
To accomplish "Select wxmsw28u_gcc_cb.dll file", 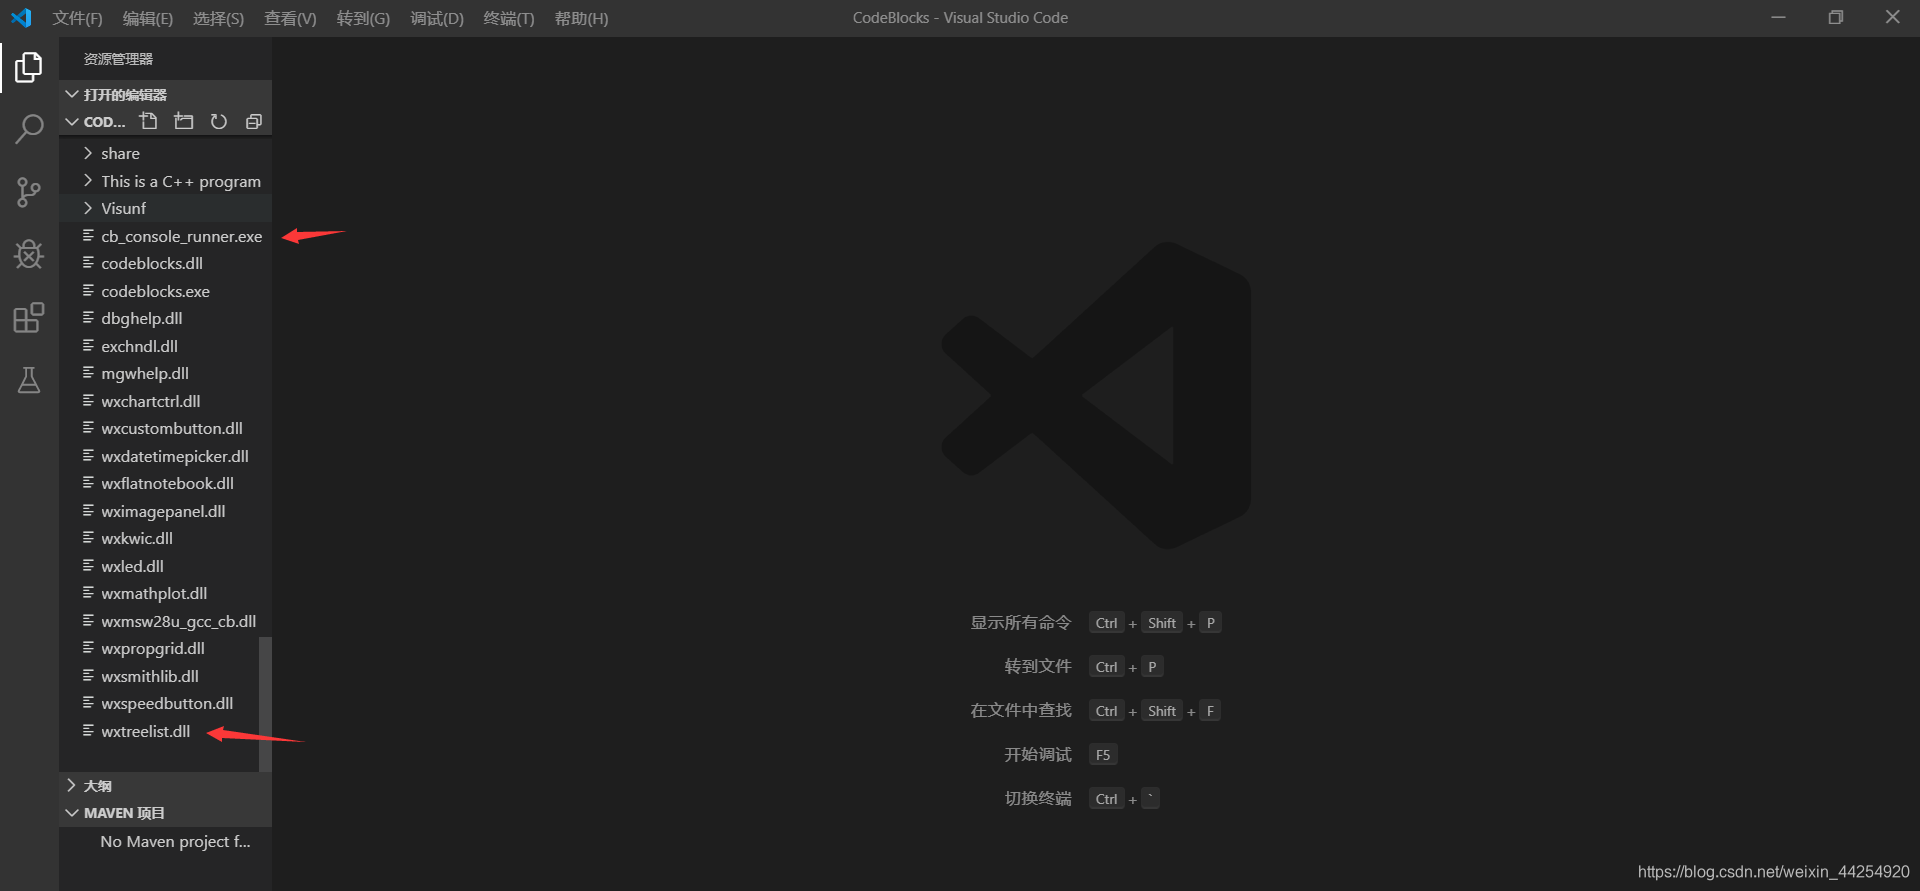I will (165, 621).
